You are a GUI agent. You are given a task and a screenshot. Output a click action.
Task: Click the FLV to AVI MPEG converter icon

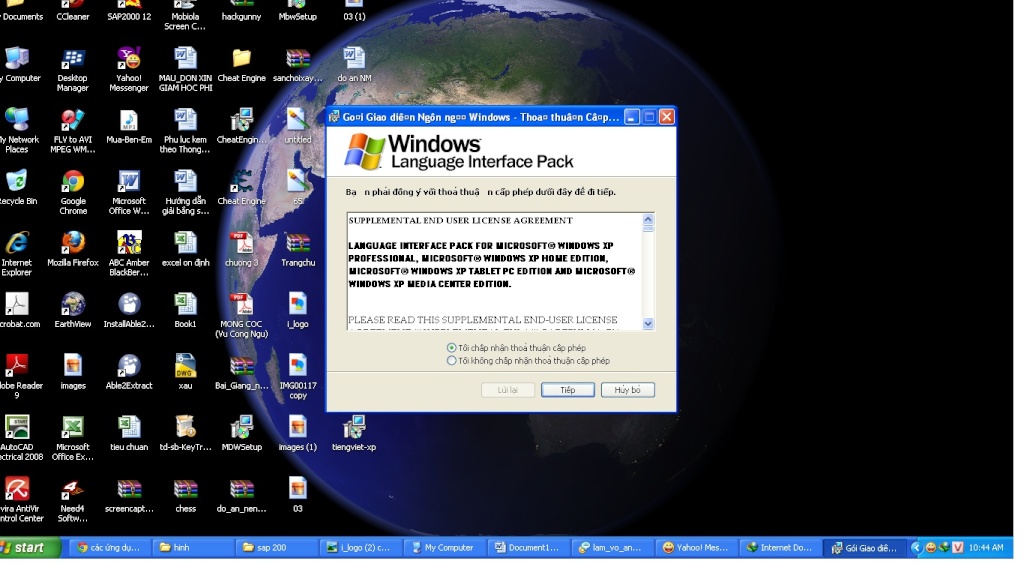73,131
